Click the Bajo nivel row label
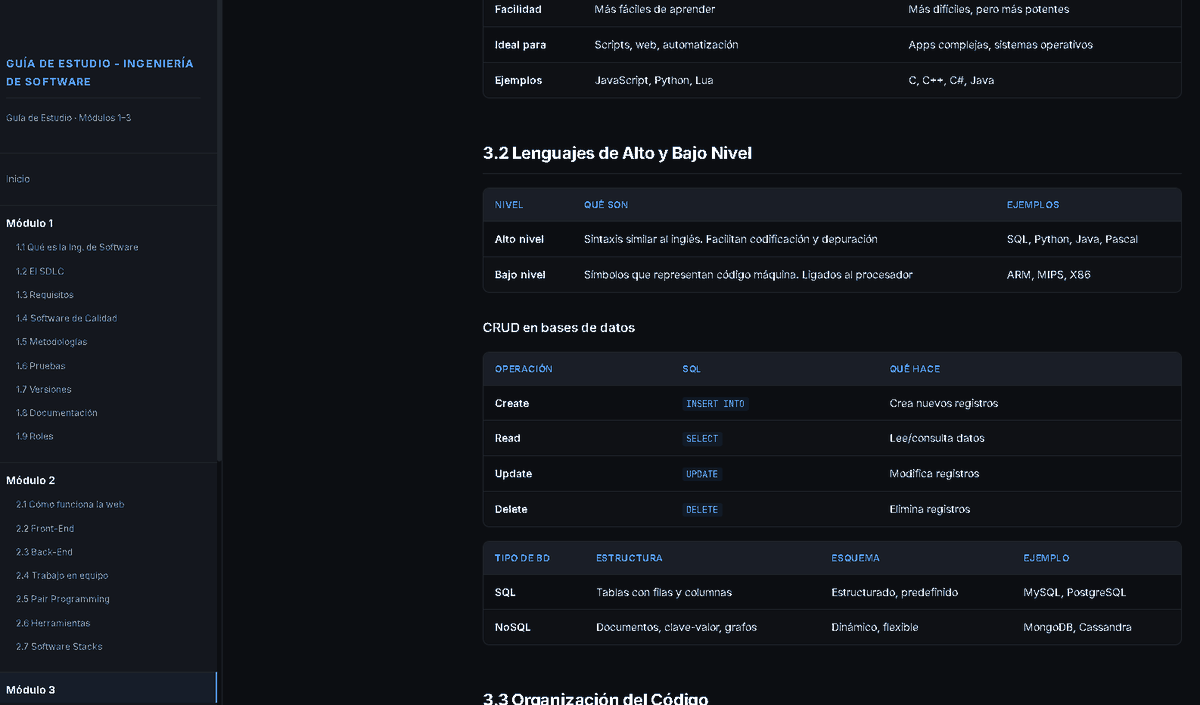 point(520,275)
